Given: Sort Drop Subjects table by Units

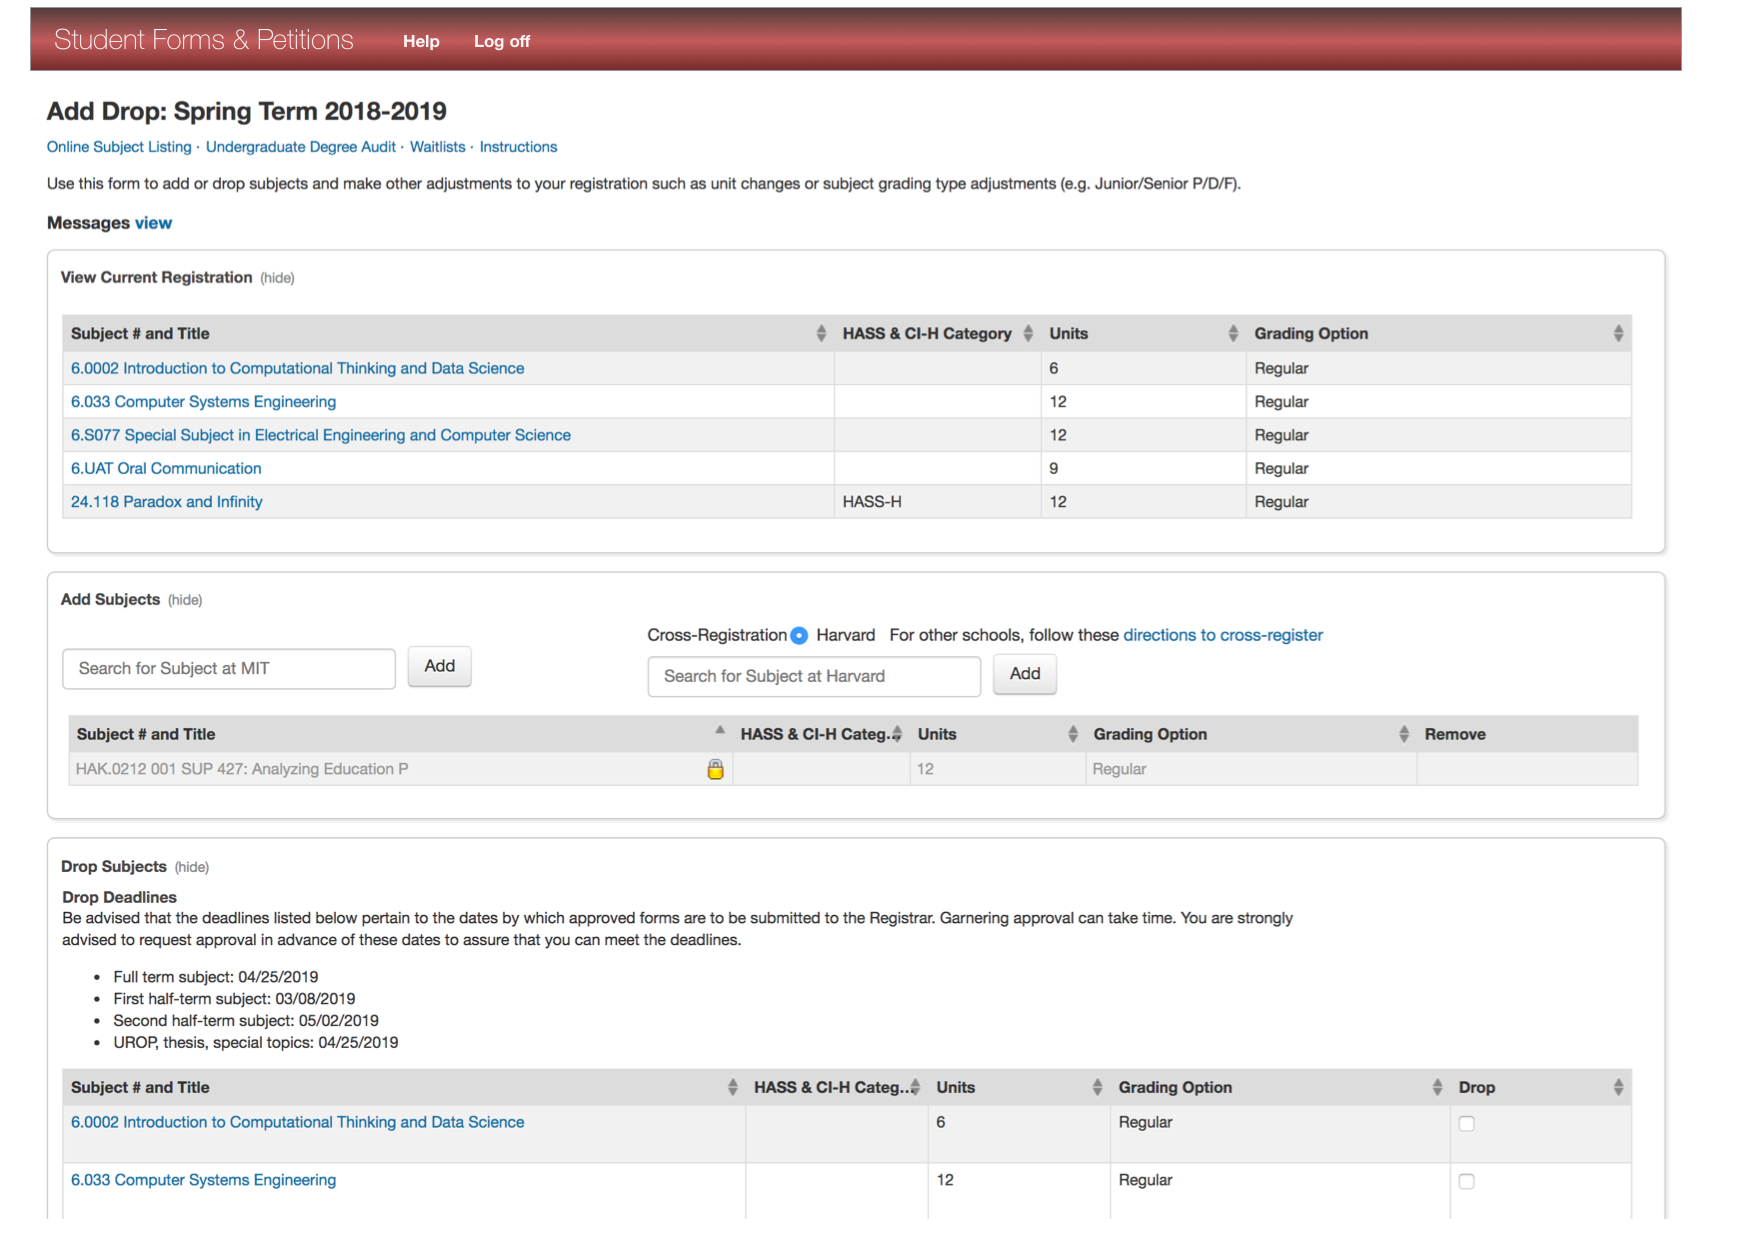Looking at the screenshot, I should 1097,1087.
